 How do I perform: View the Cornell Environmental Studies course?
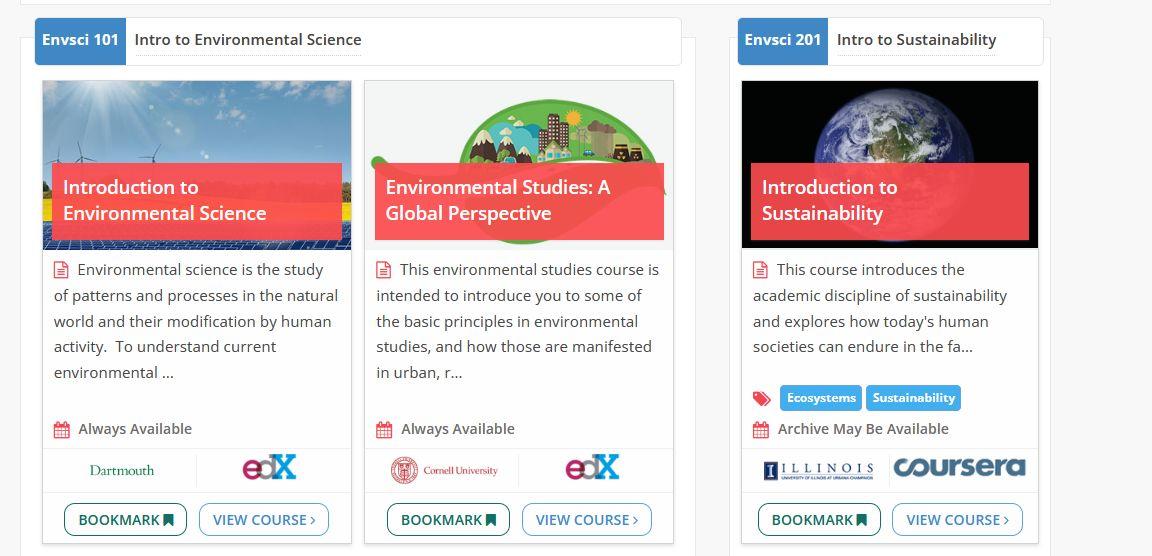coord(587,520)
